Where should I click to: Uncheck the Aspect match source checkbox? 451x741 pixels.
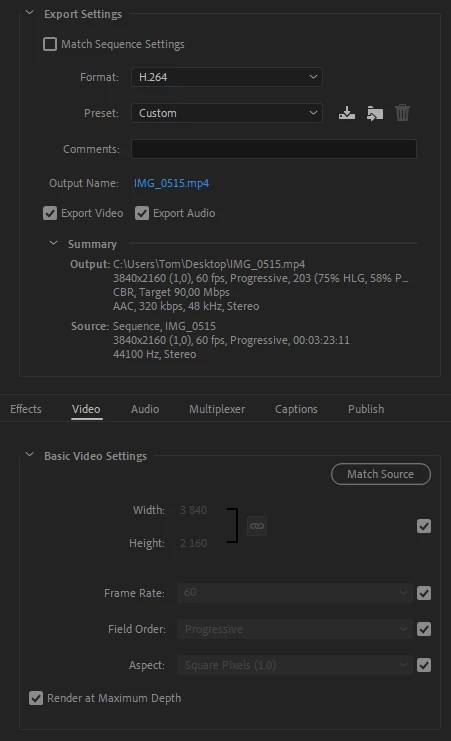(424, 665)
